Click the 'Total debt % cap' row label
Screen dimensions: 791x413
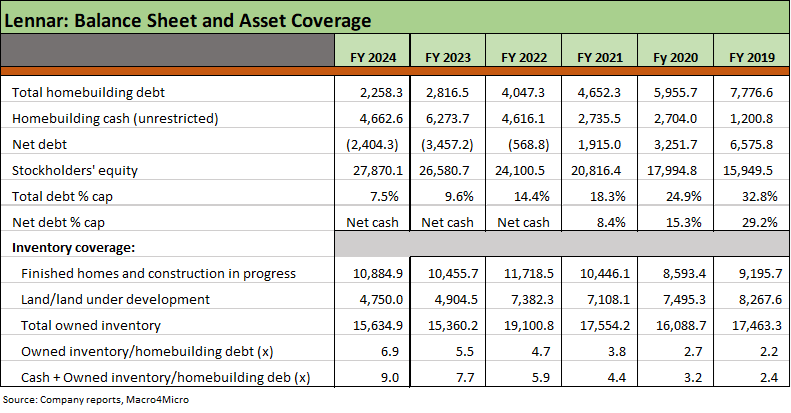62,197
